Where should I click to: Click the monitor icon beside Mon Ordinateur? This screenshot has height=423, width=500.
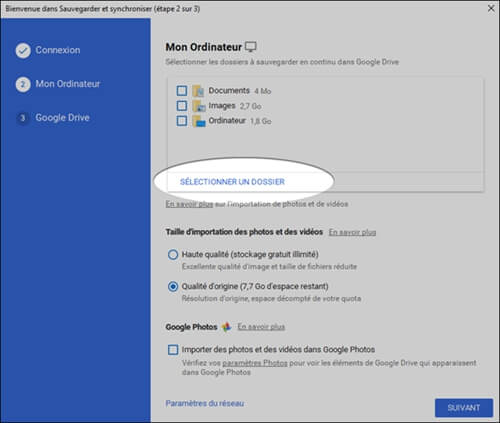point(251,47)
